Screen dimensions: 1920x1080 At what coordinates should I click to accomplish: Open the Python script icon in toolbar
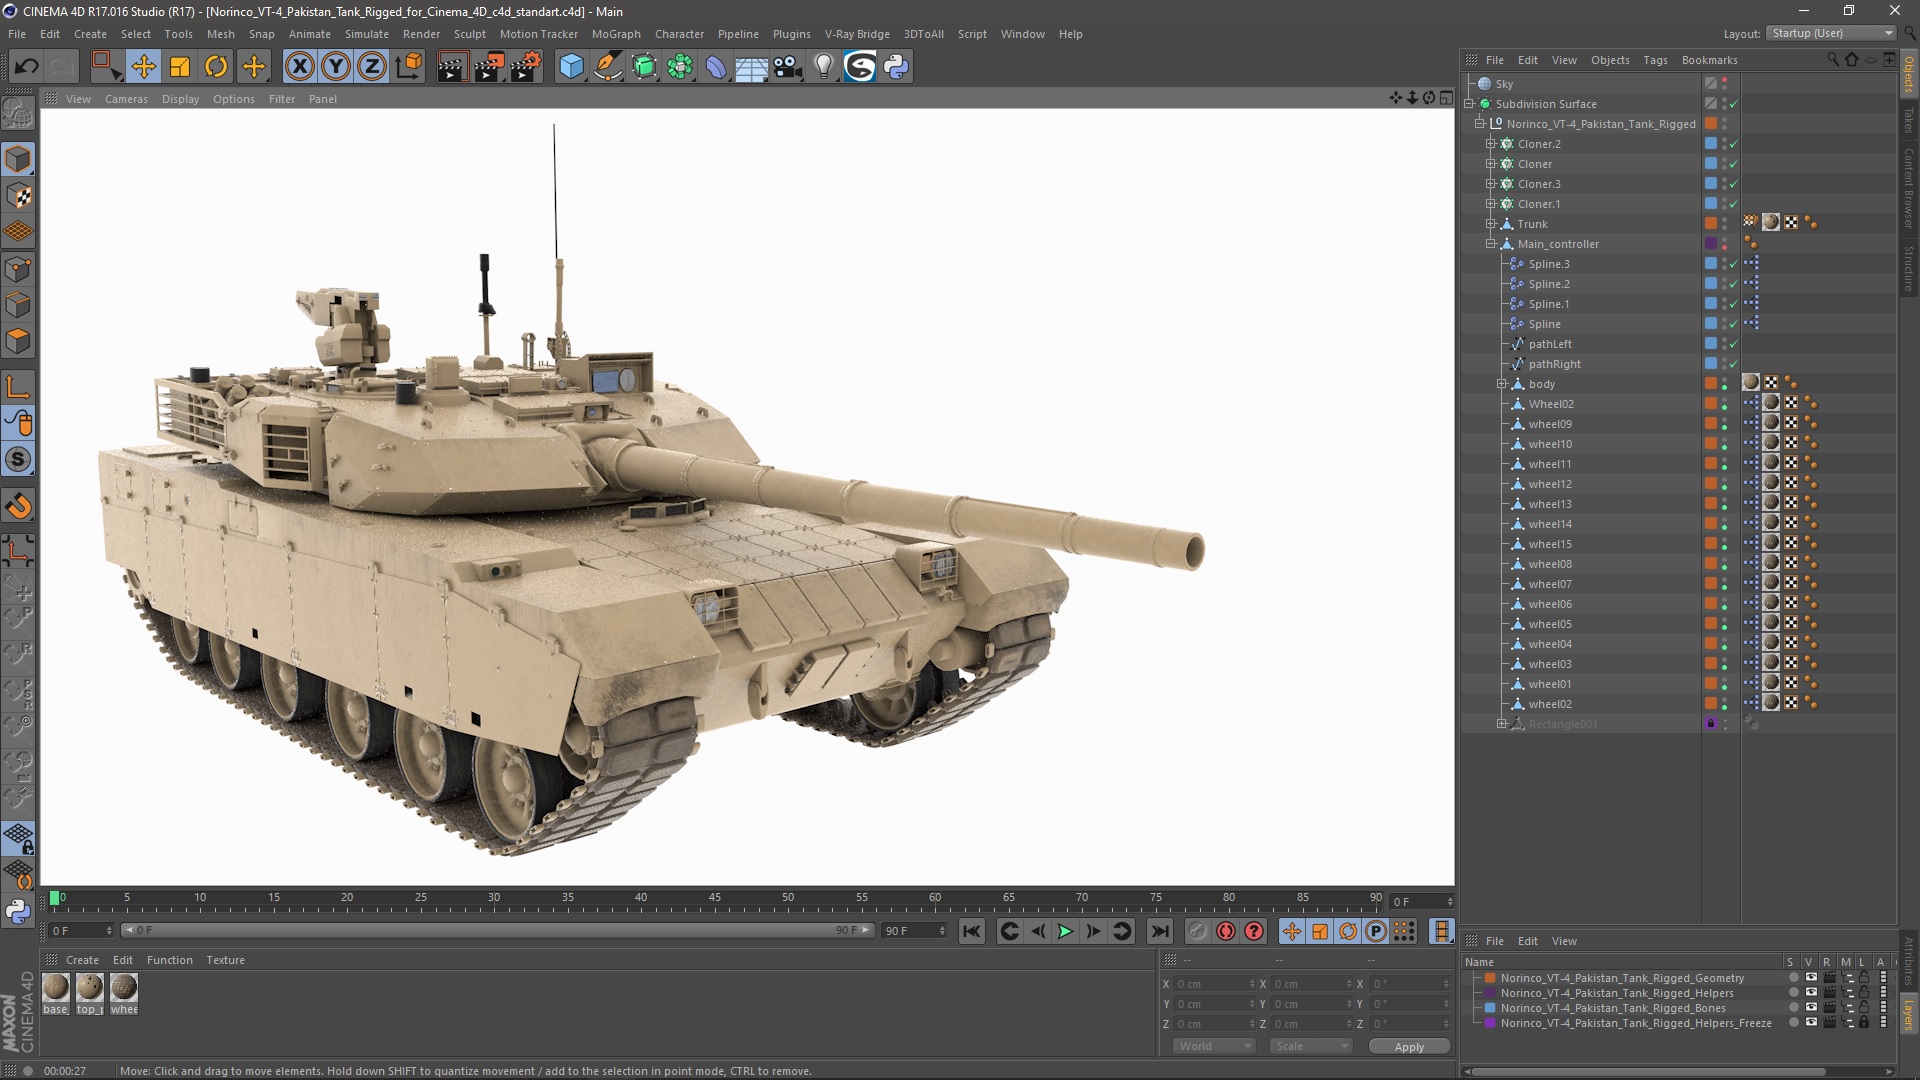[896, 67]
